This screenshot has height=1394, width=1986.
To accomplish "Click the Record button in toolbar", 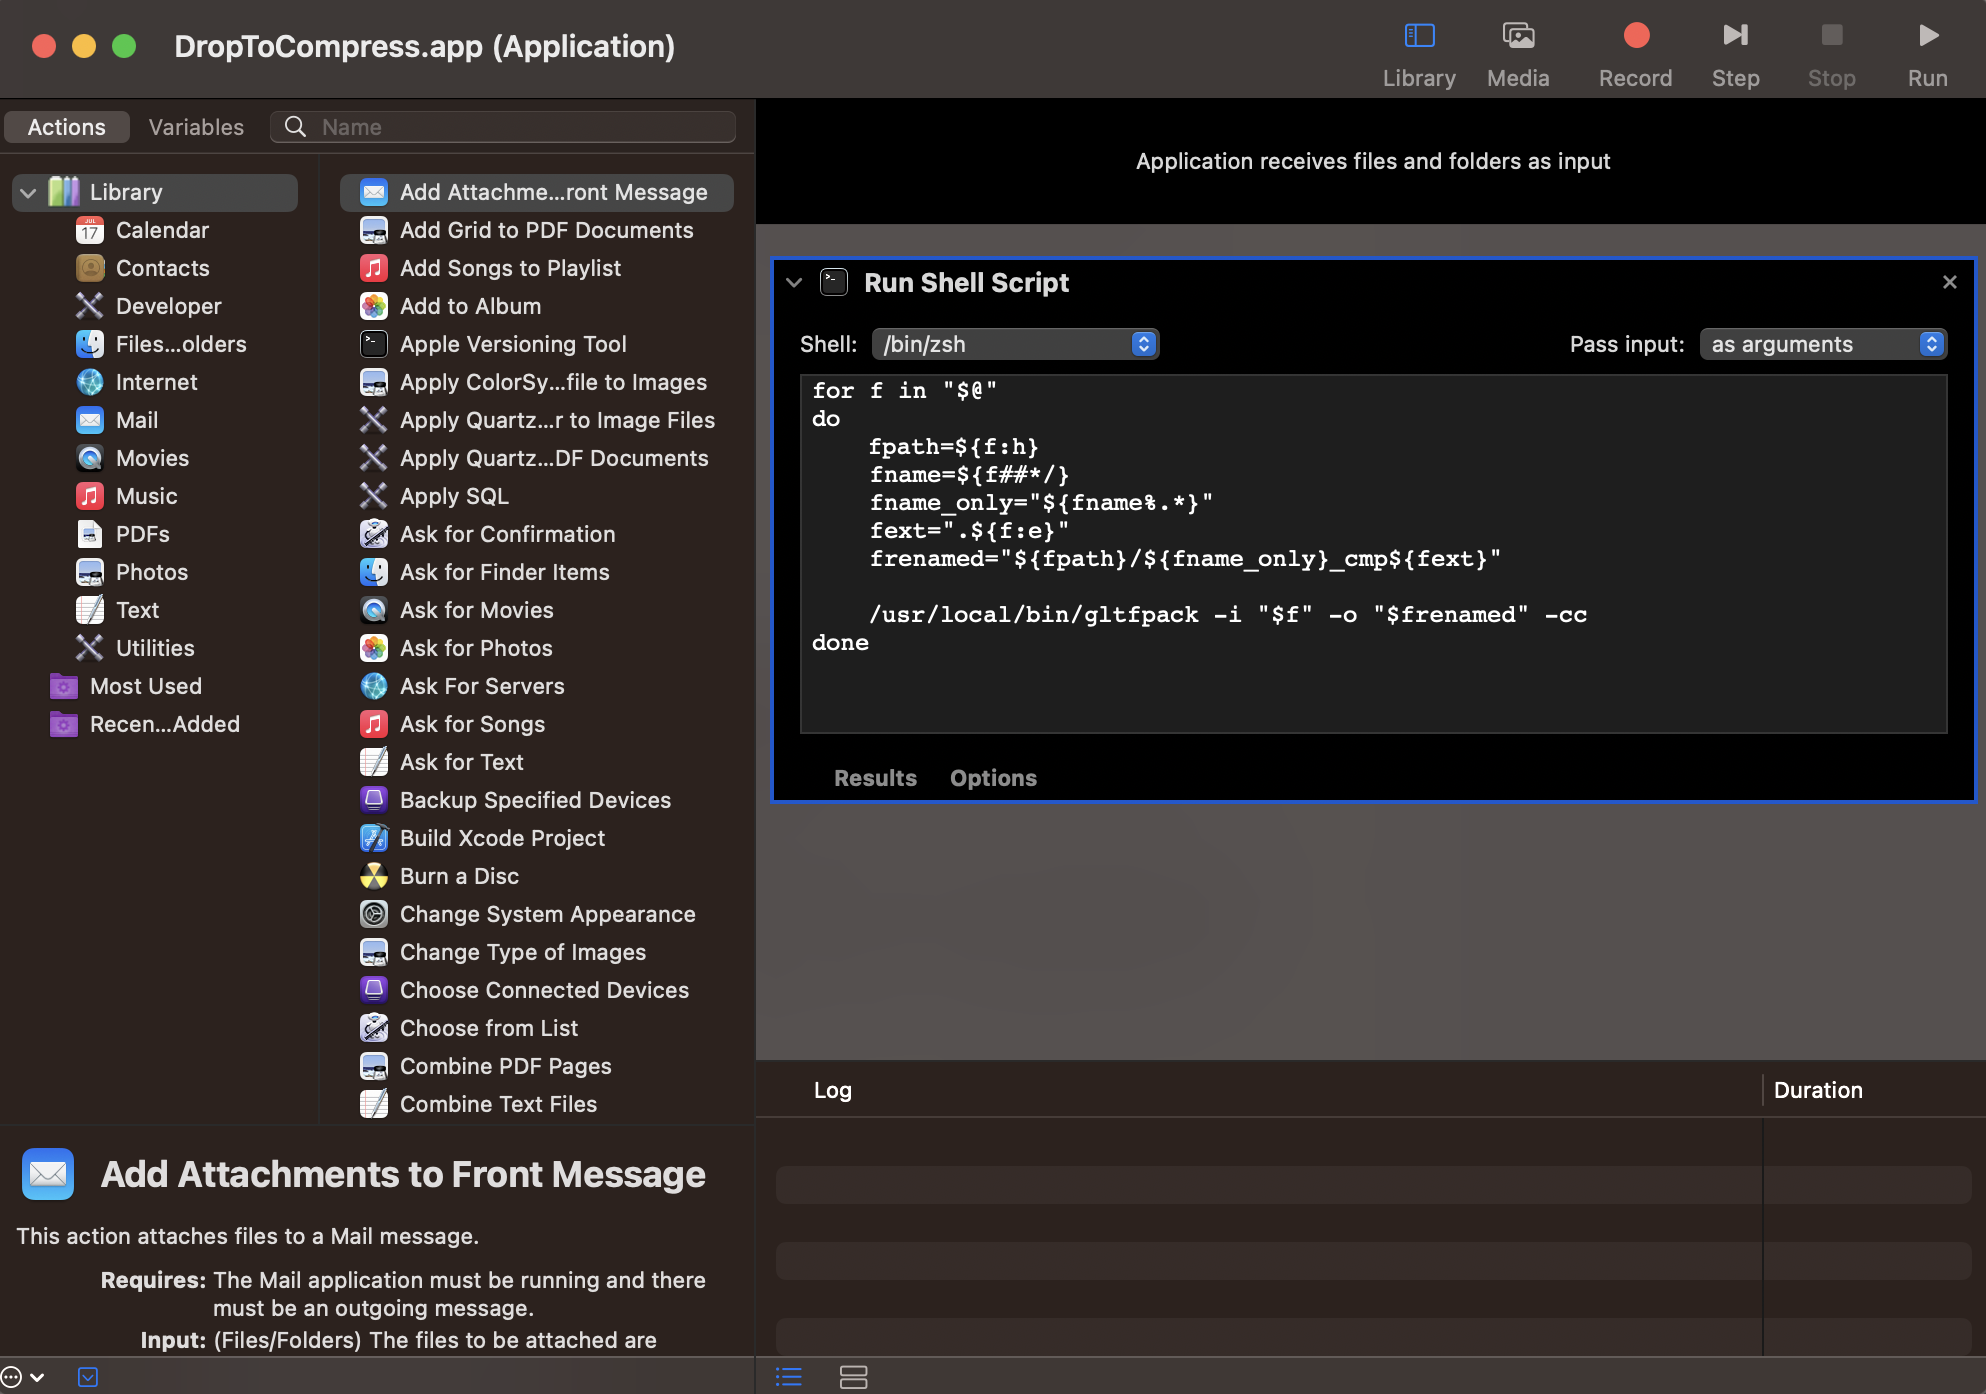I will [x=1635, y=36].
